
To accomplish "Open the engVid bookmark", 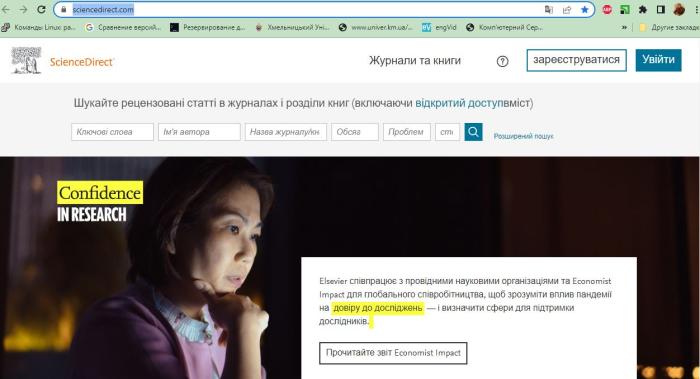I will pyautogui.click(x=440, y=27).
